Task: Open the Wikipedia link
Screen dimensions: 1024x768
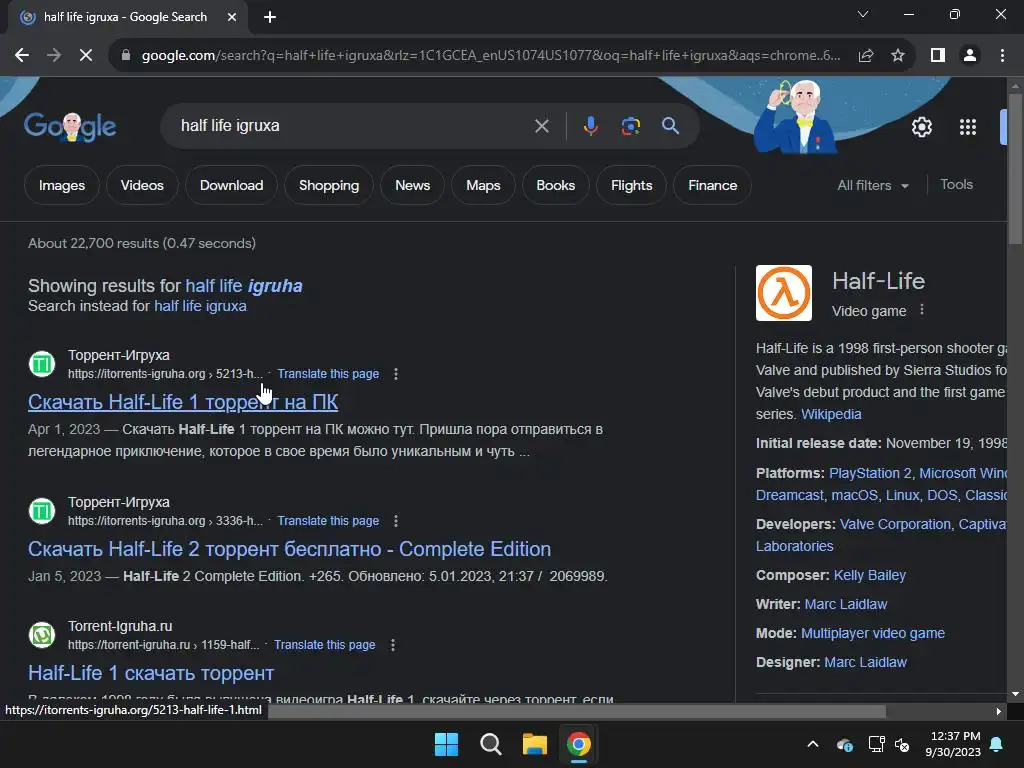Action: click(831, 415)
